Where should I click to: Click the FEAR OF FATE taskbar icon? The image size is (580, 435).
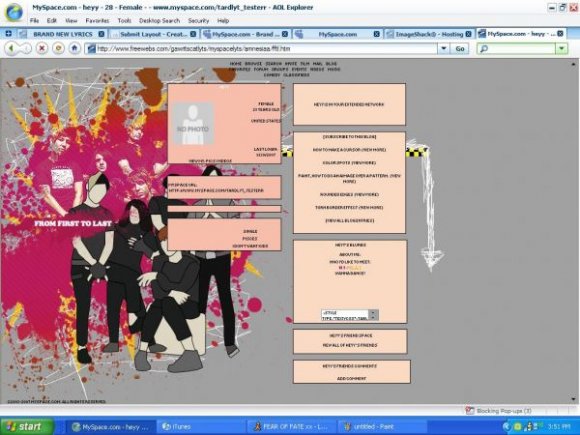257,426
